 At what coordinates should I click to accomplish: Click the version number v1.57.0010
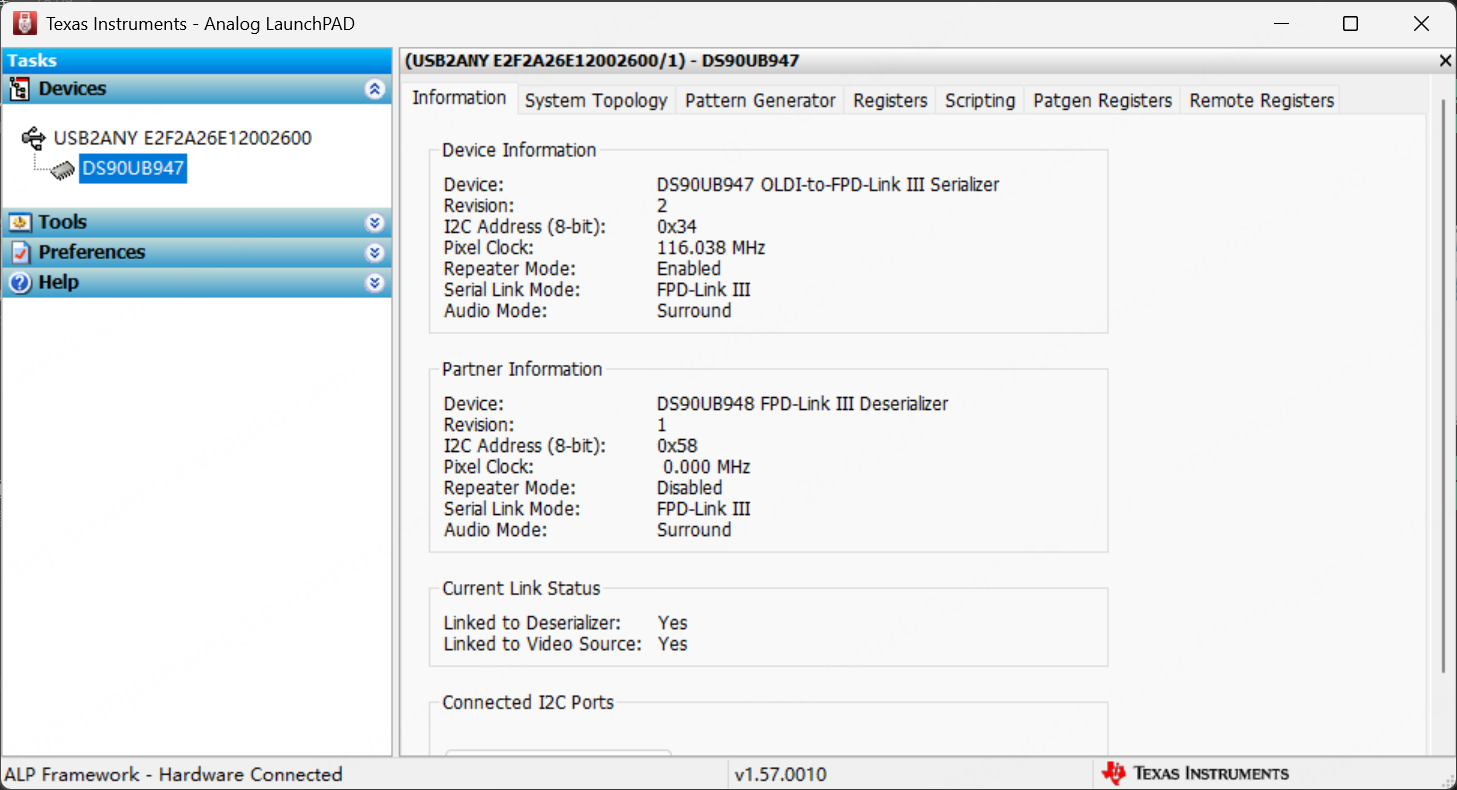point(780,774)
